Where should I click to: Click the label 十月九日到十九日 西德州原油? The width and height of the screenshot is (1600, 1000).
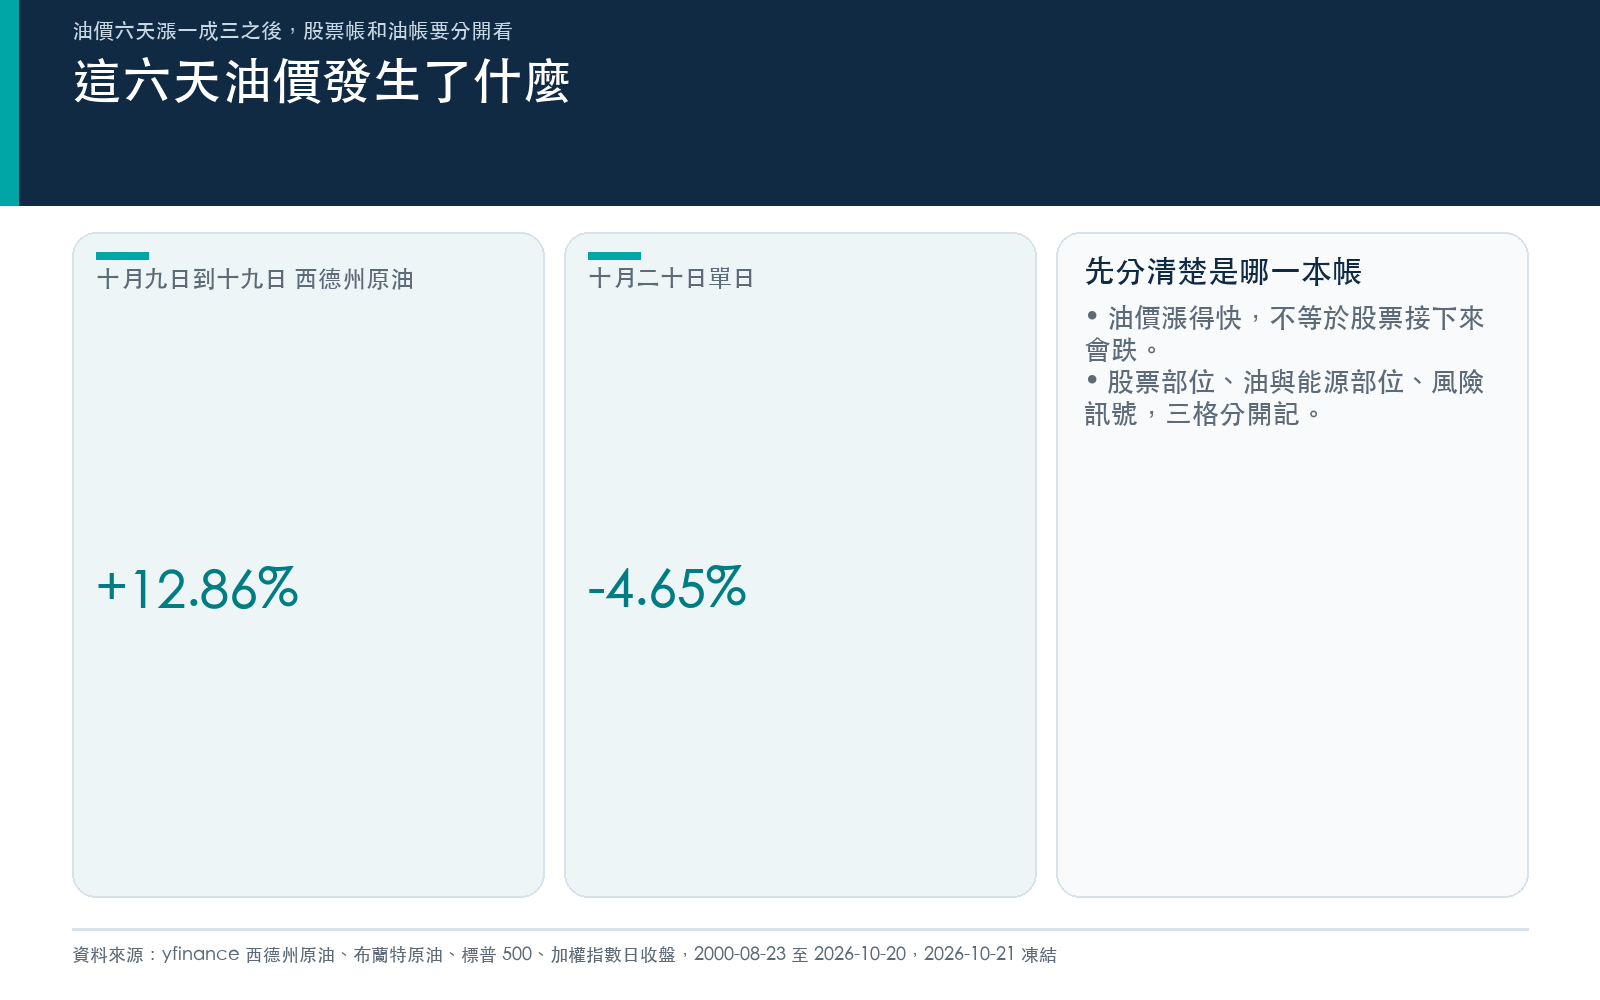pos(255,279)
